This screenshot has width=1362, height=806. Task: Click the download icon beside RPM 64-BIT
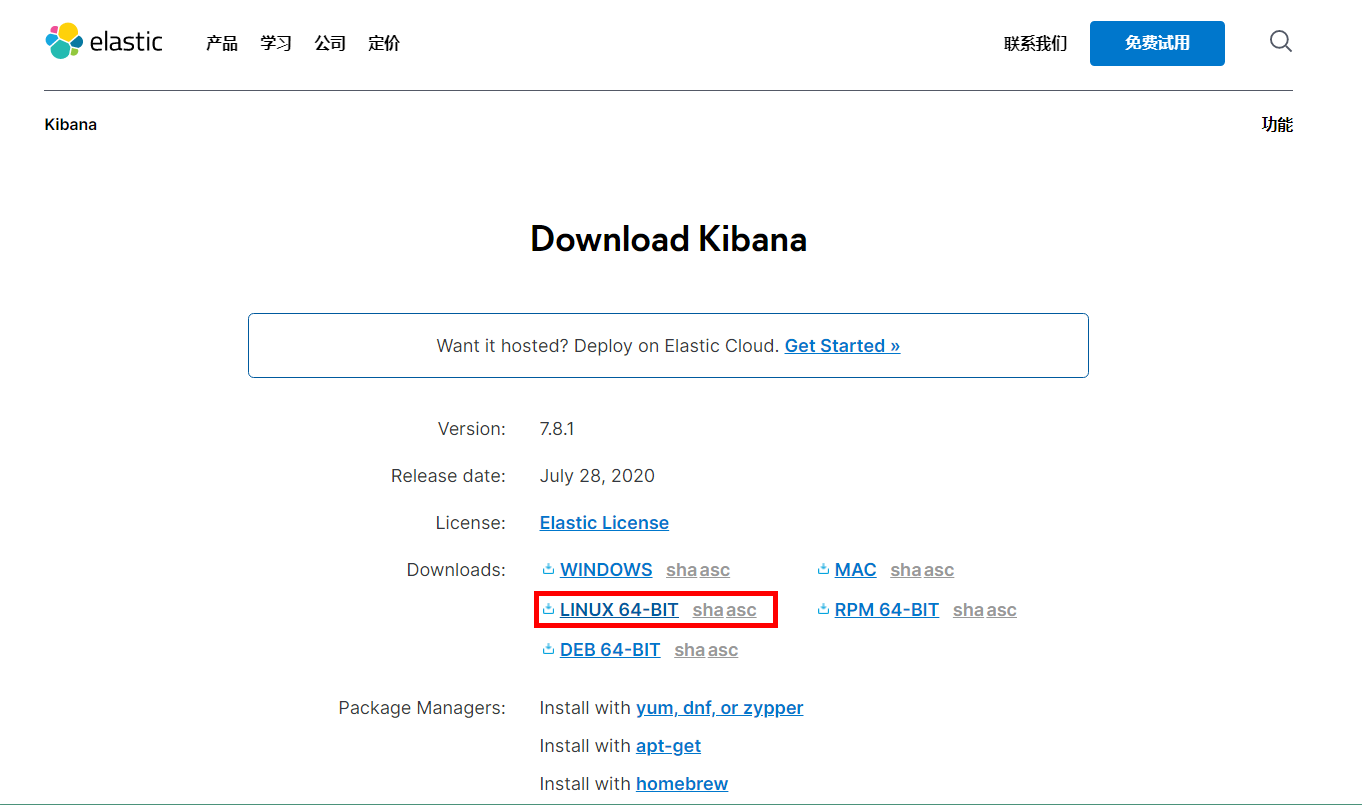[x=823, y=609]
